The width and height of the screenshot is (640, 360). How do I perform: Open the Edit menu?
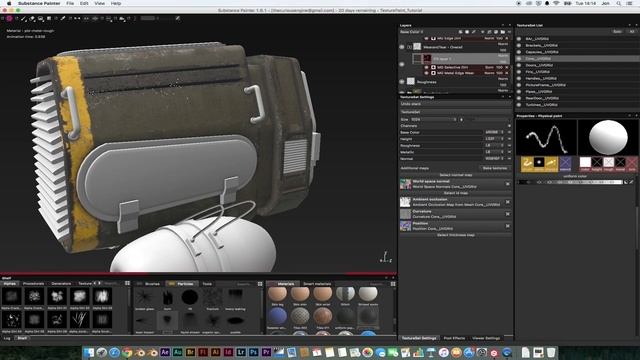coord(84,3)
